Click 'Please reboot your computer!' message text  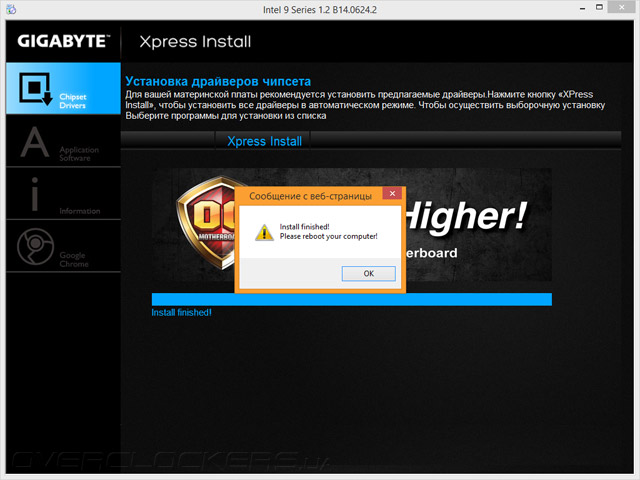pyautogui.click(x=329, y=236)
